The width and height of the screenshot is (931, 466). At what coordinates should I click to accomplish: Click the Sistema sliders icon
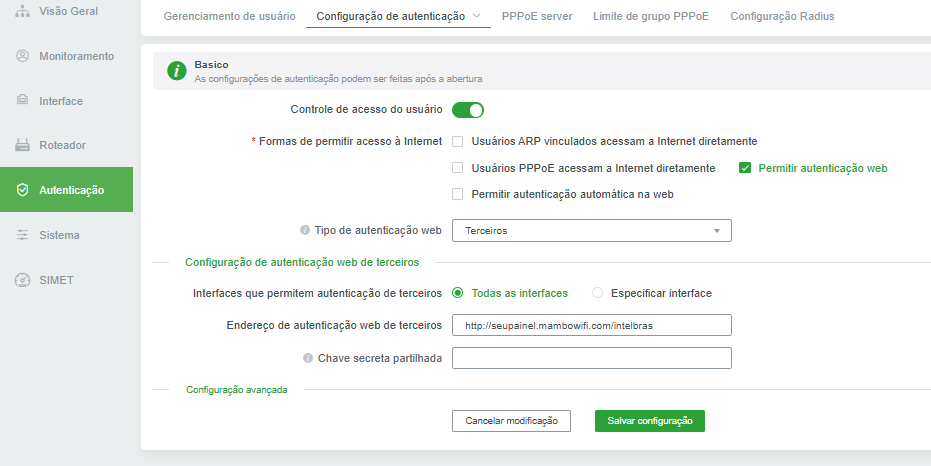coord(22,235)
